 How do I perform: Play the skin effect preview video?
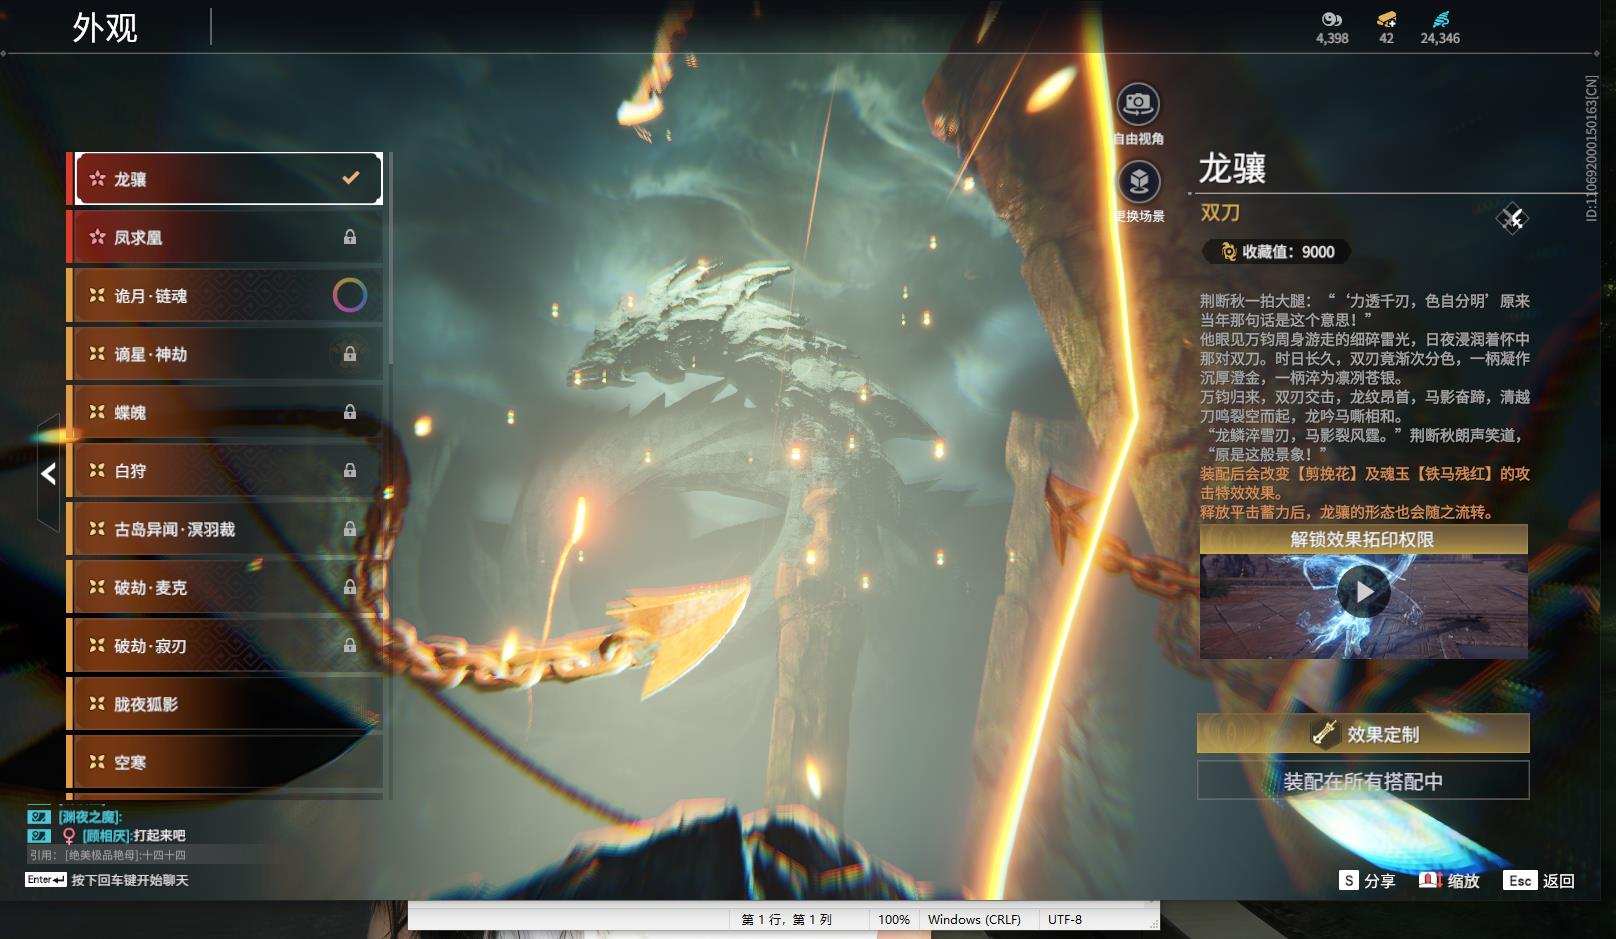click(x=1364, y=592)
